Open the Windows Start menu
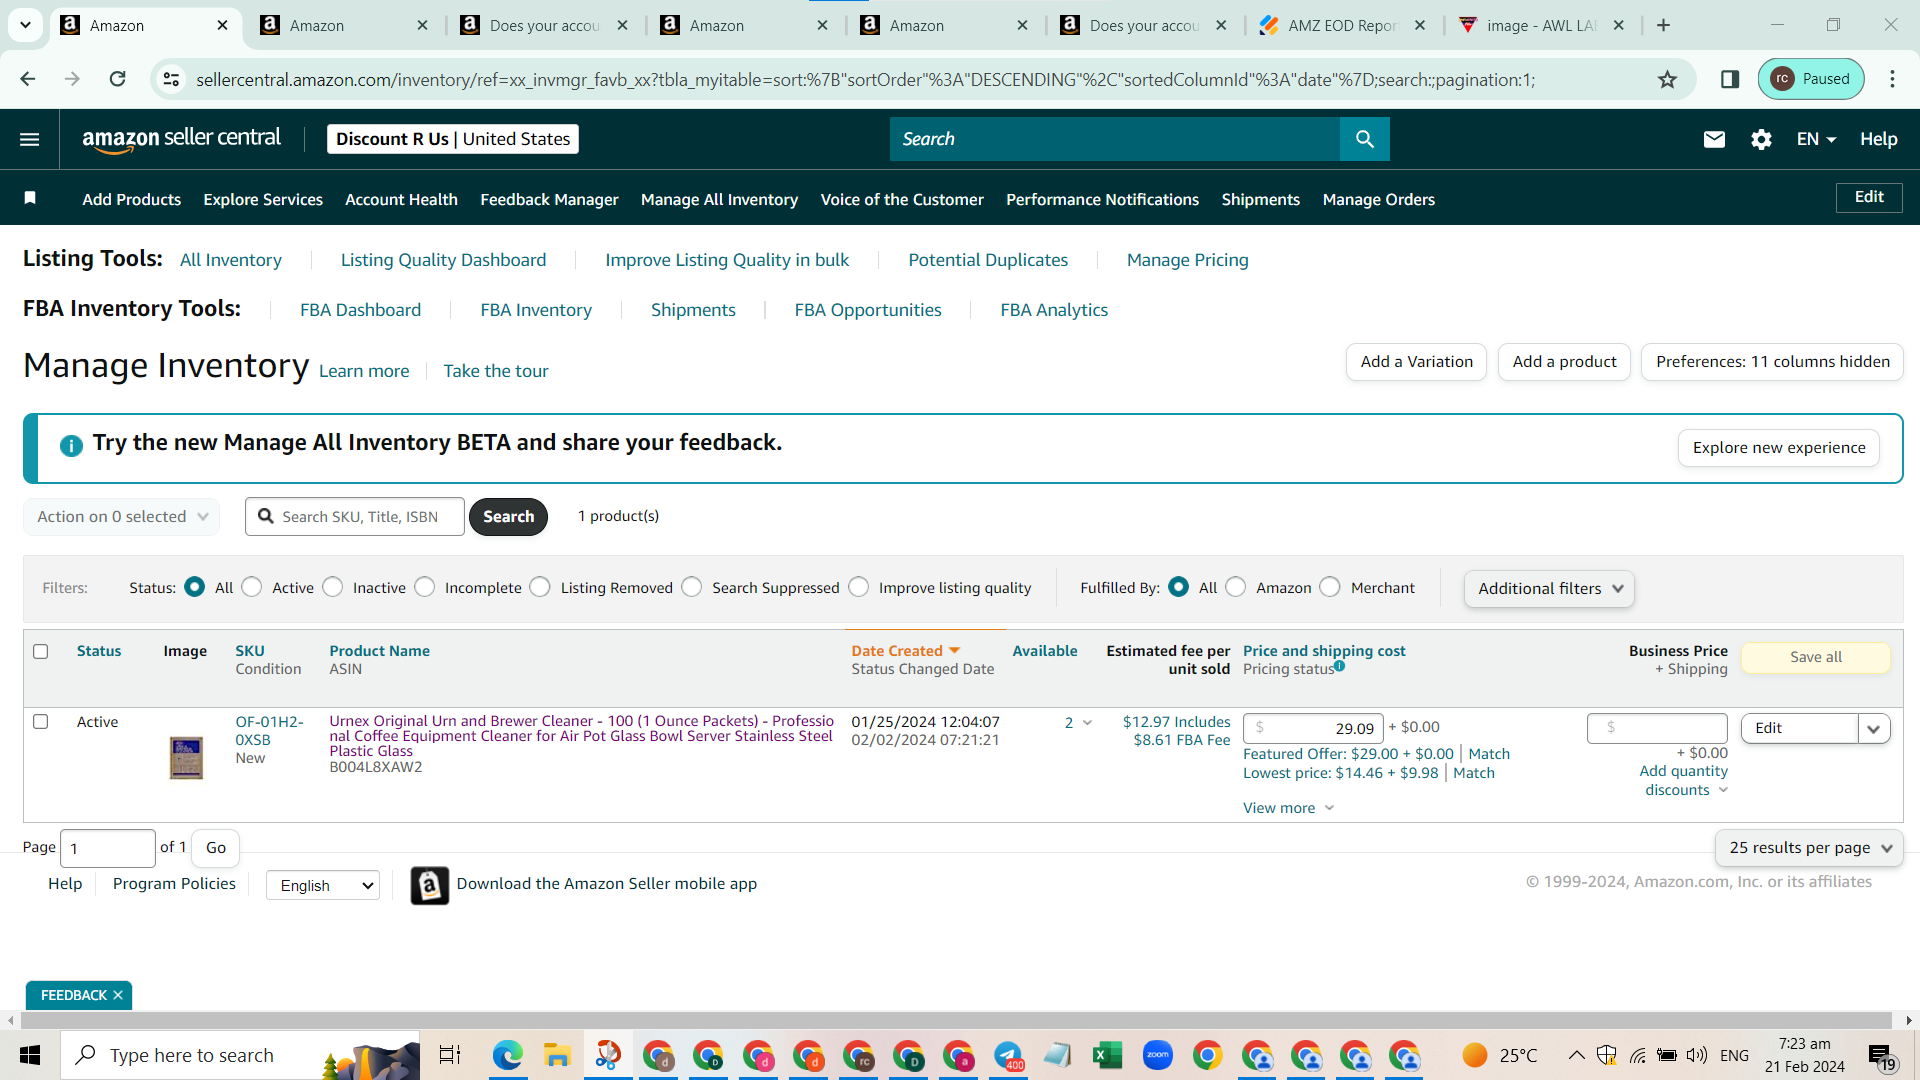The width and height of the screenshot is (1920, 1080). (30, 1055)
